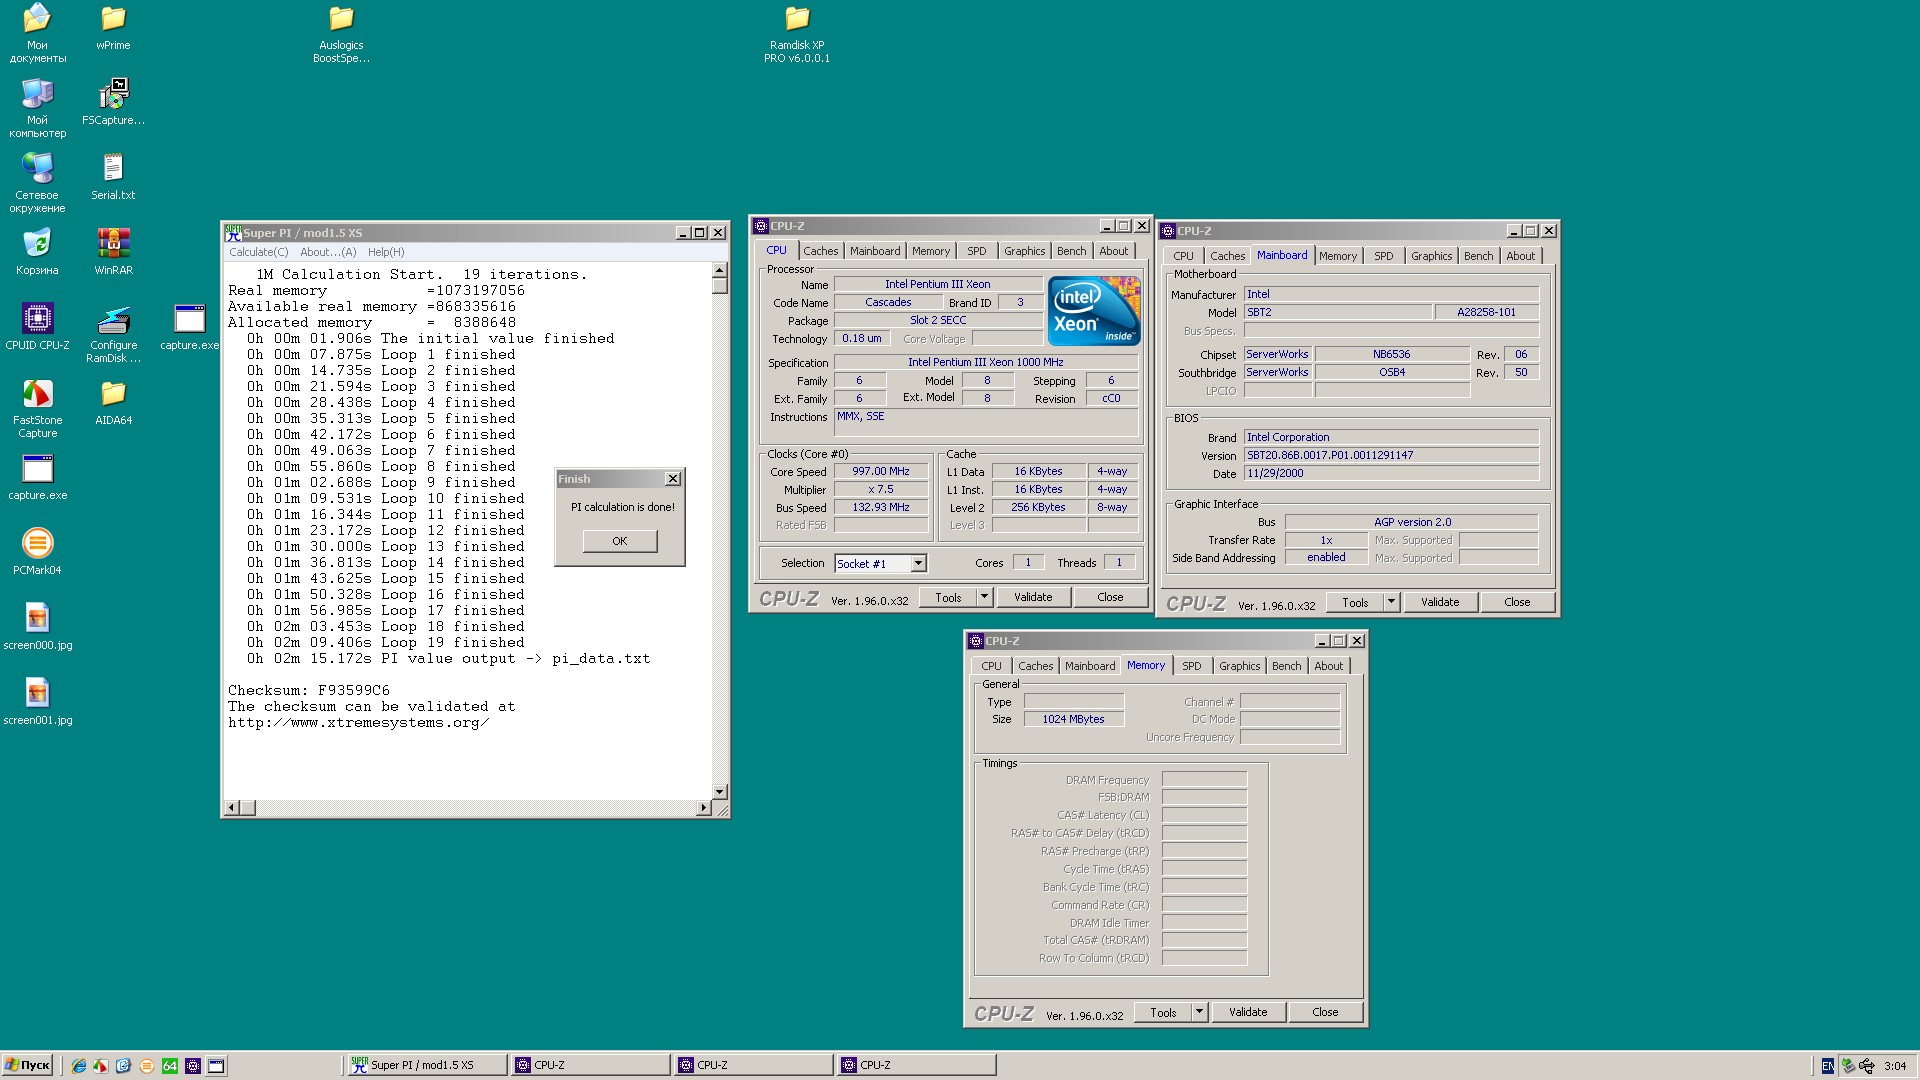
Task: Launch PCMark orange quick launch icon
Action: (147, 1066)
